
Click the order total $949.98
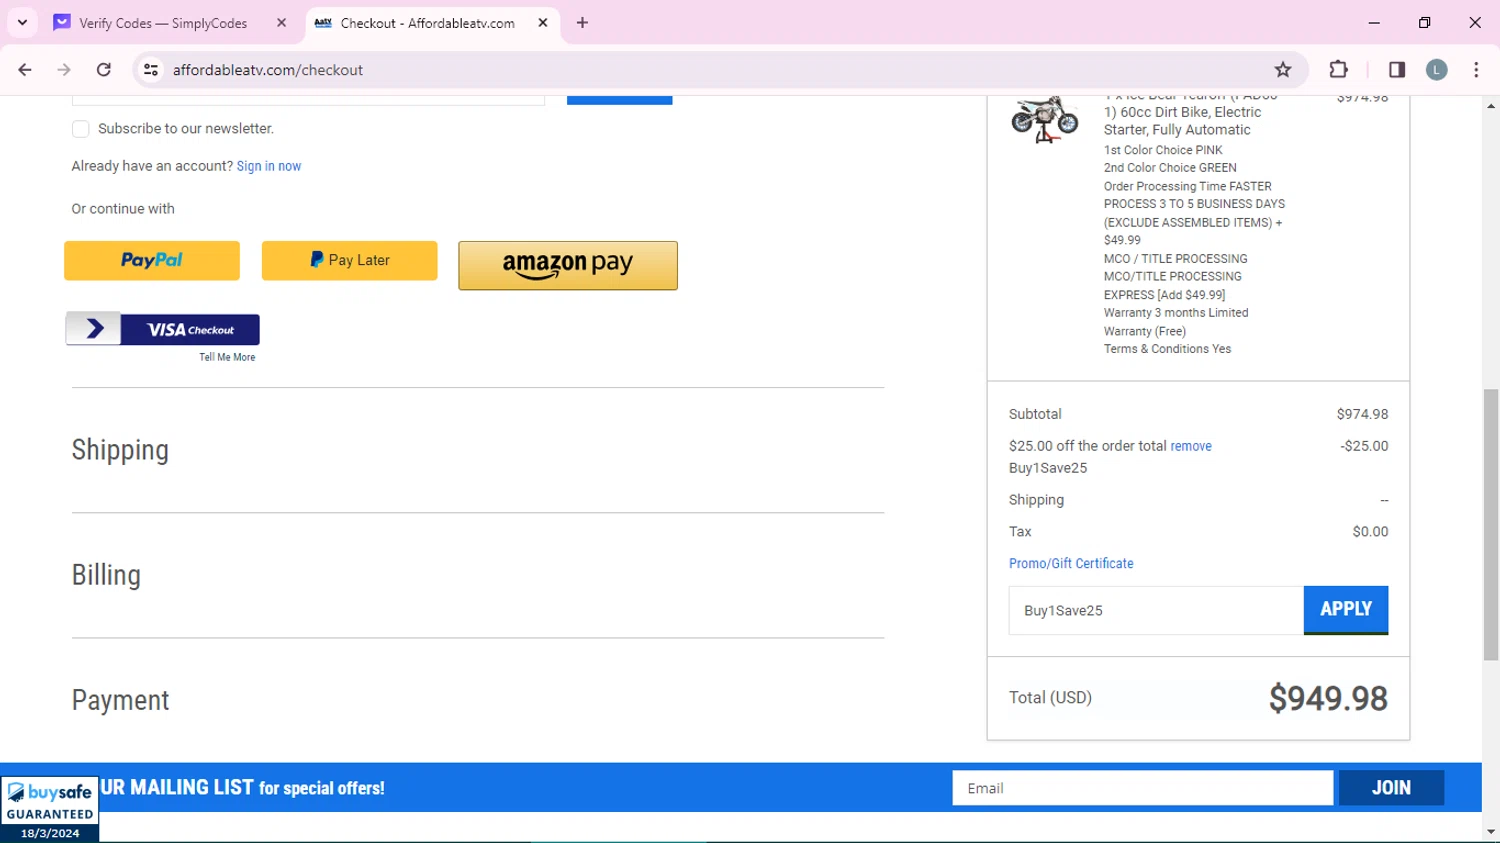click(x=1328, y=698)
